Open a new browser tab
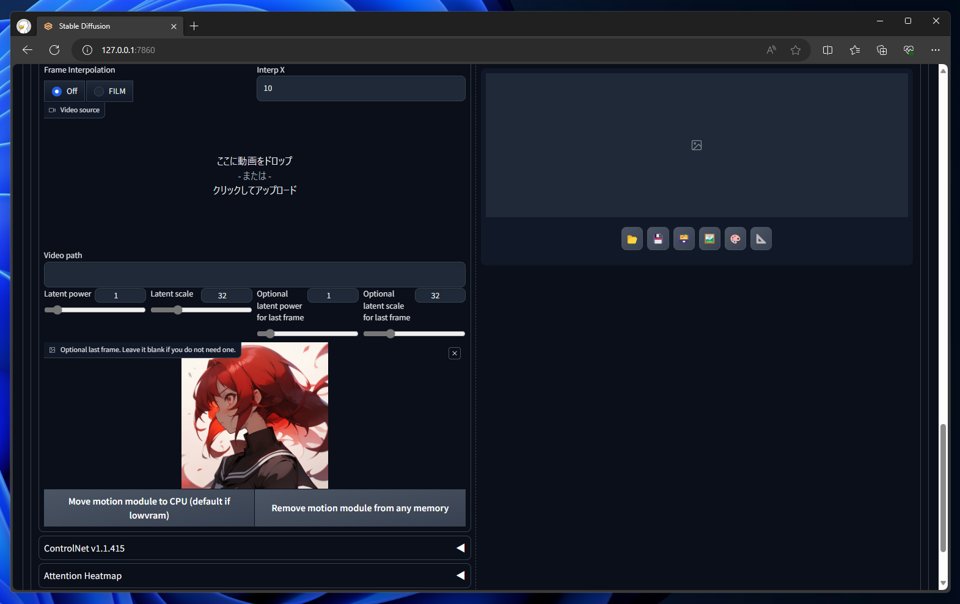 [194, 26]
